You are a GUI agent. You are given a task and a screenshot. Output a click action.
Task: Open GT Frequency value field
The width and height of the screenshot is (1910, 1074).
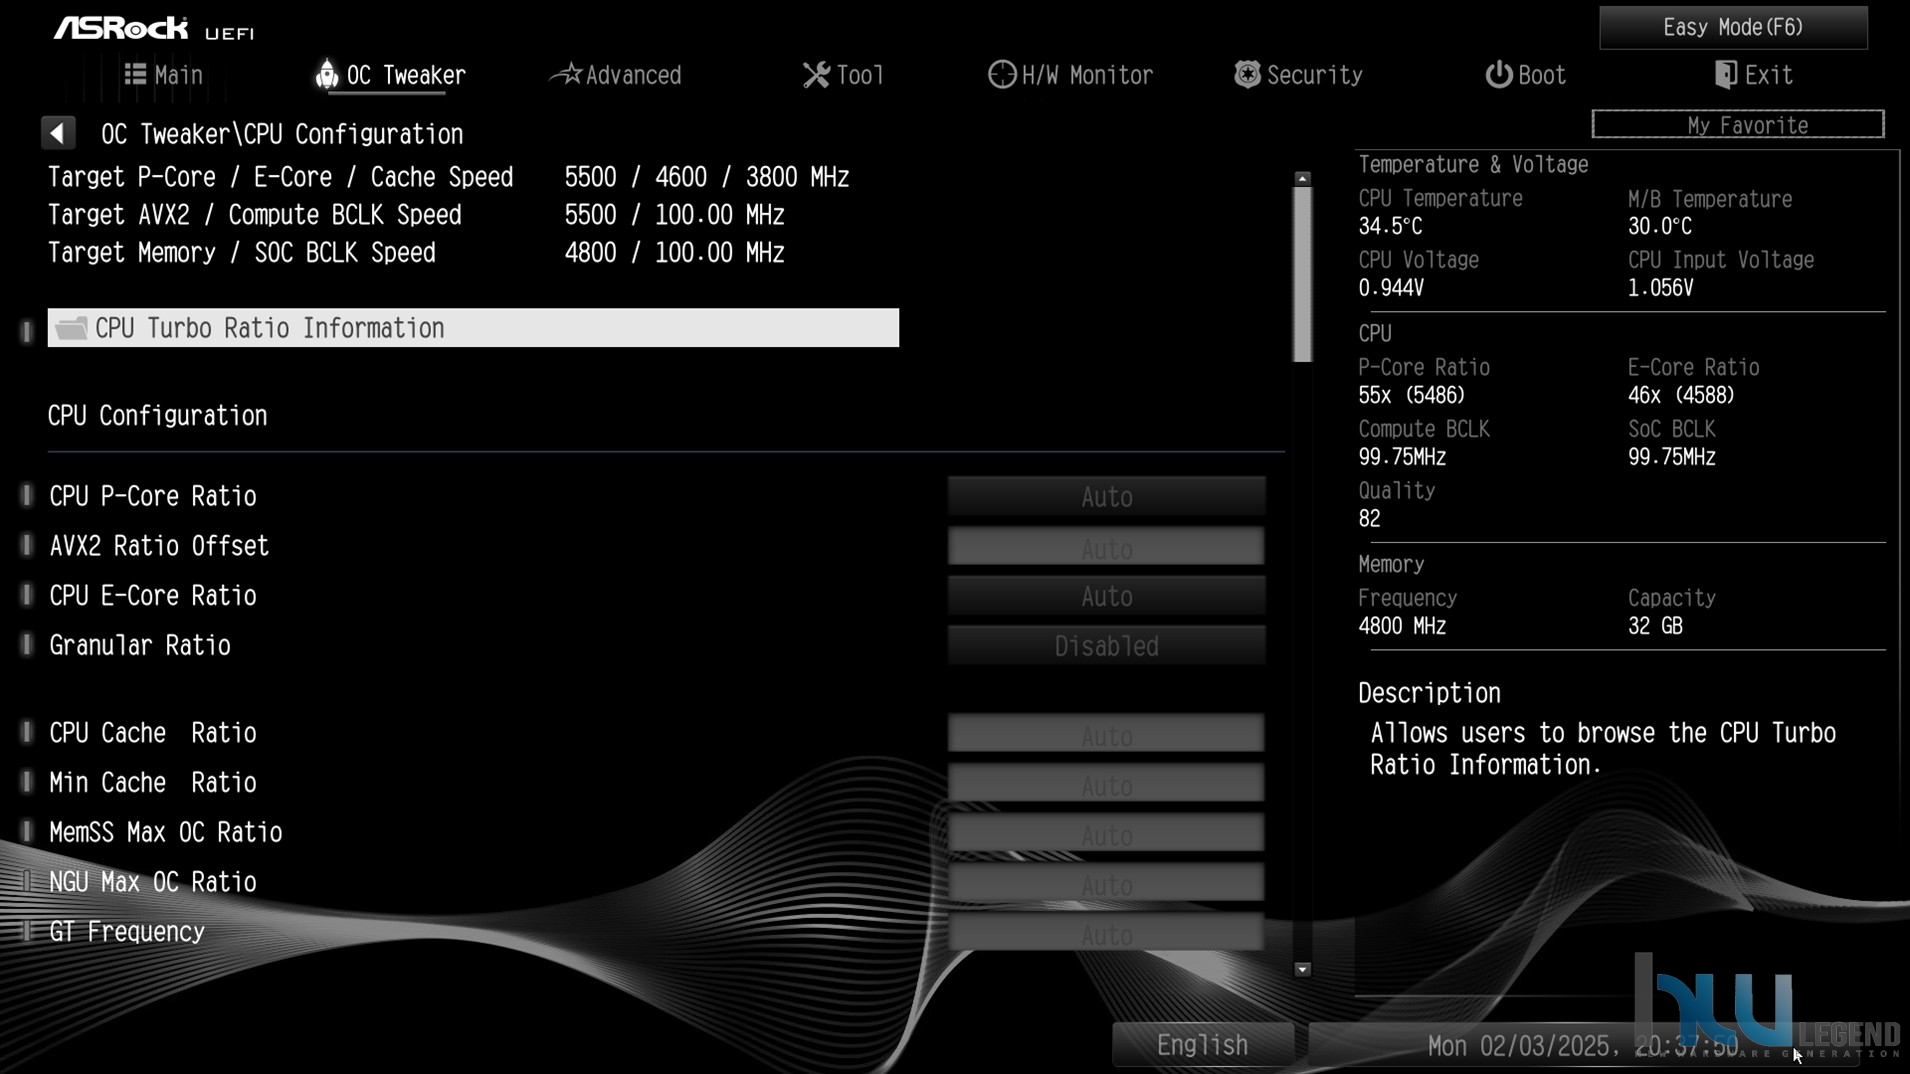click(1106, 933)
